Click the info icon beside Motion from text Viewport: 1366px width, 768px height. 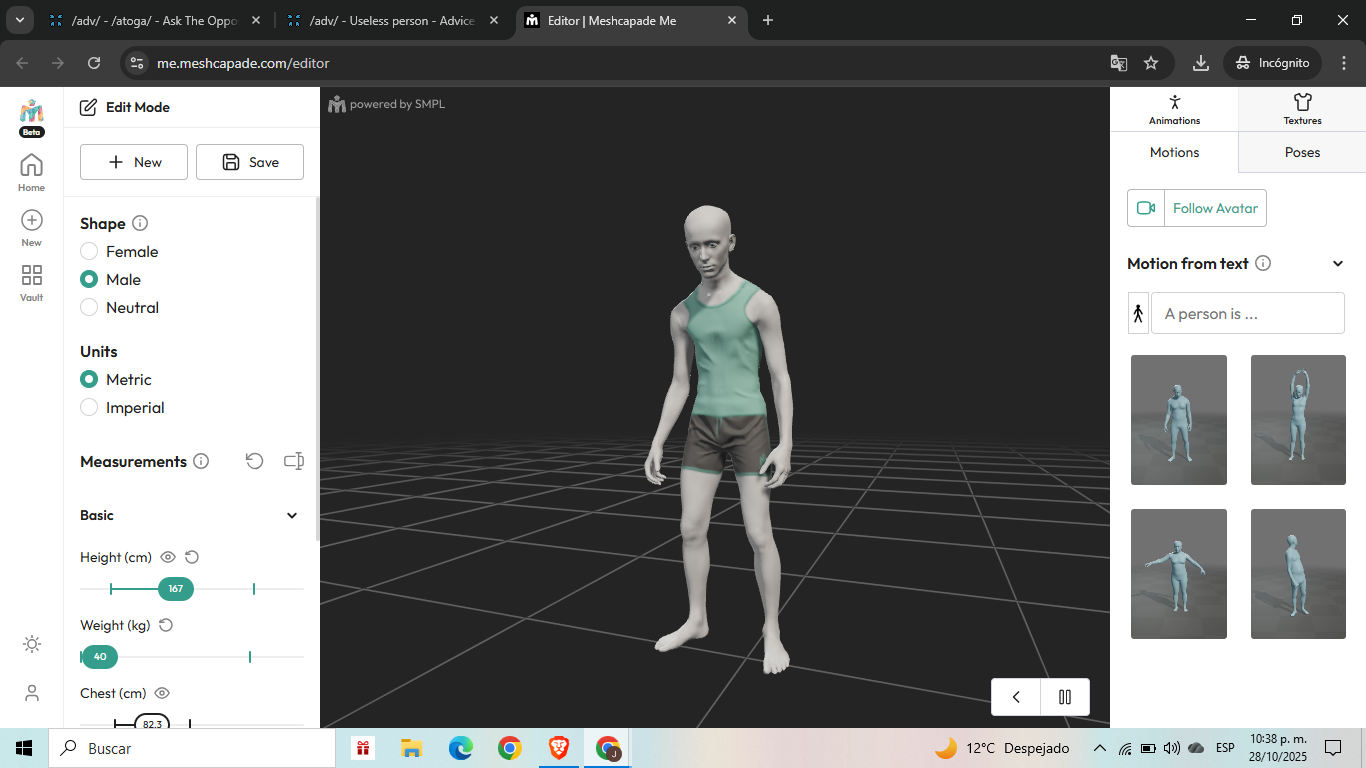click(x=1263, y=264)
